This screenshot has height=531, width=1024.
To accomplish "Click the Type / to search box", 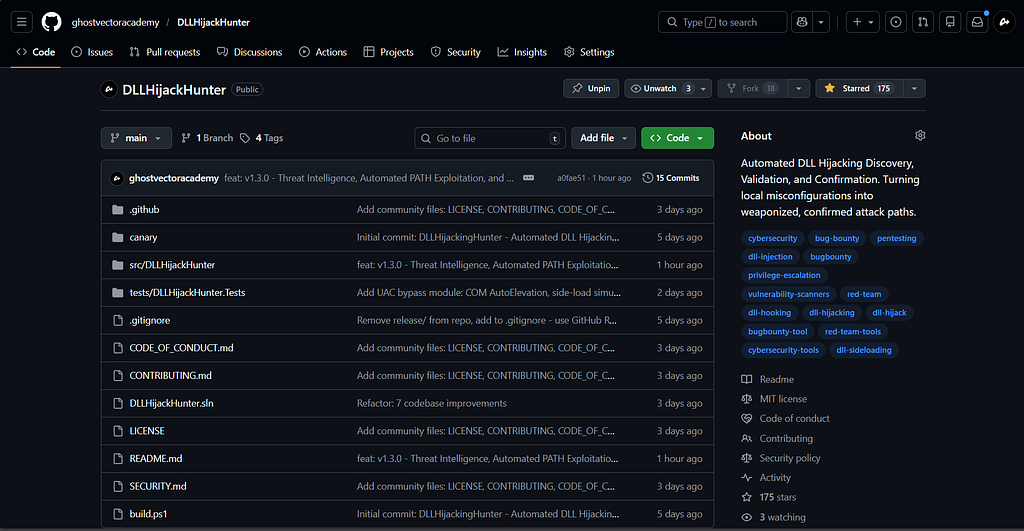I will (722, 22).
